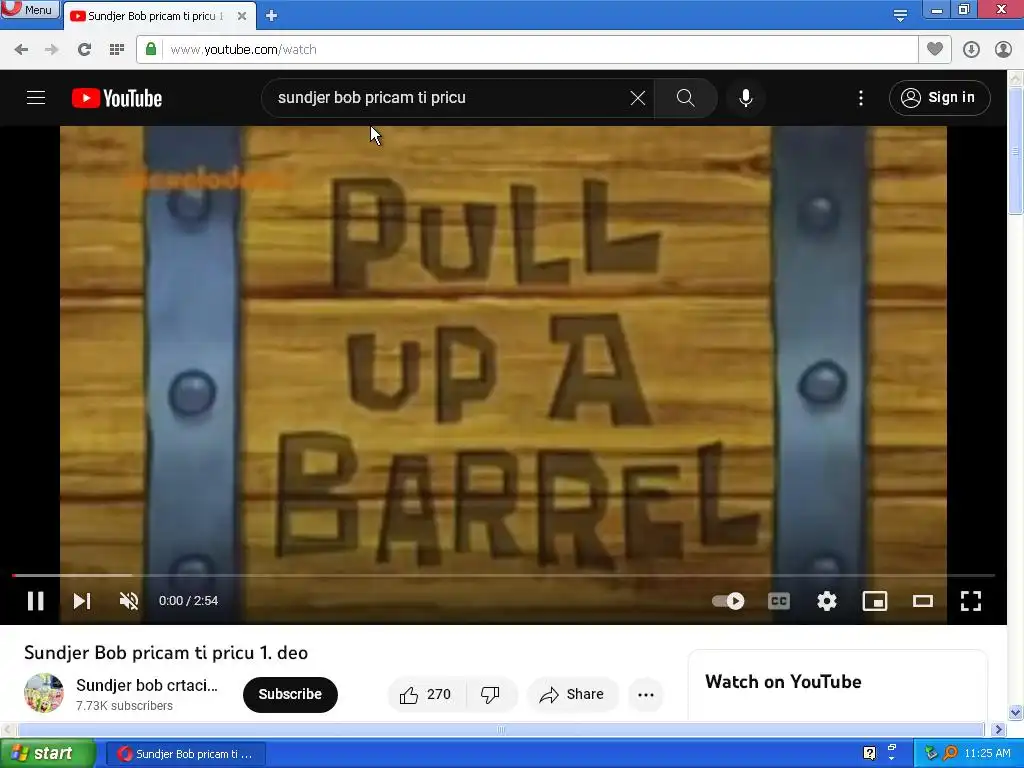Open more actions ellipsis menu

pos(646,694)
